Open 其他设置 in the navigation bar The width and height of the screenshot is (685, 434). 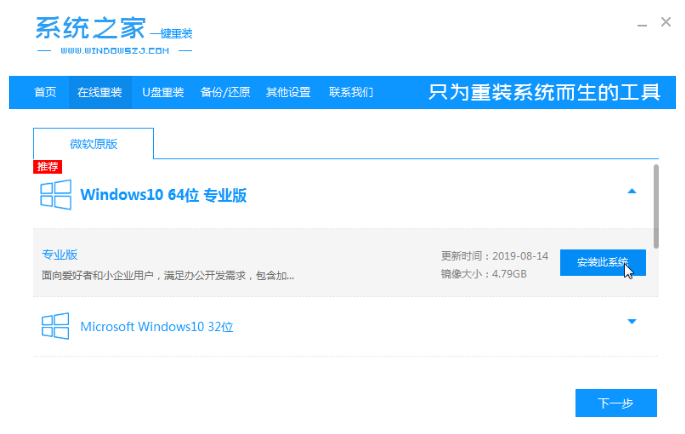point(288,93)
